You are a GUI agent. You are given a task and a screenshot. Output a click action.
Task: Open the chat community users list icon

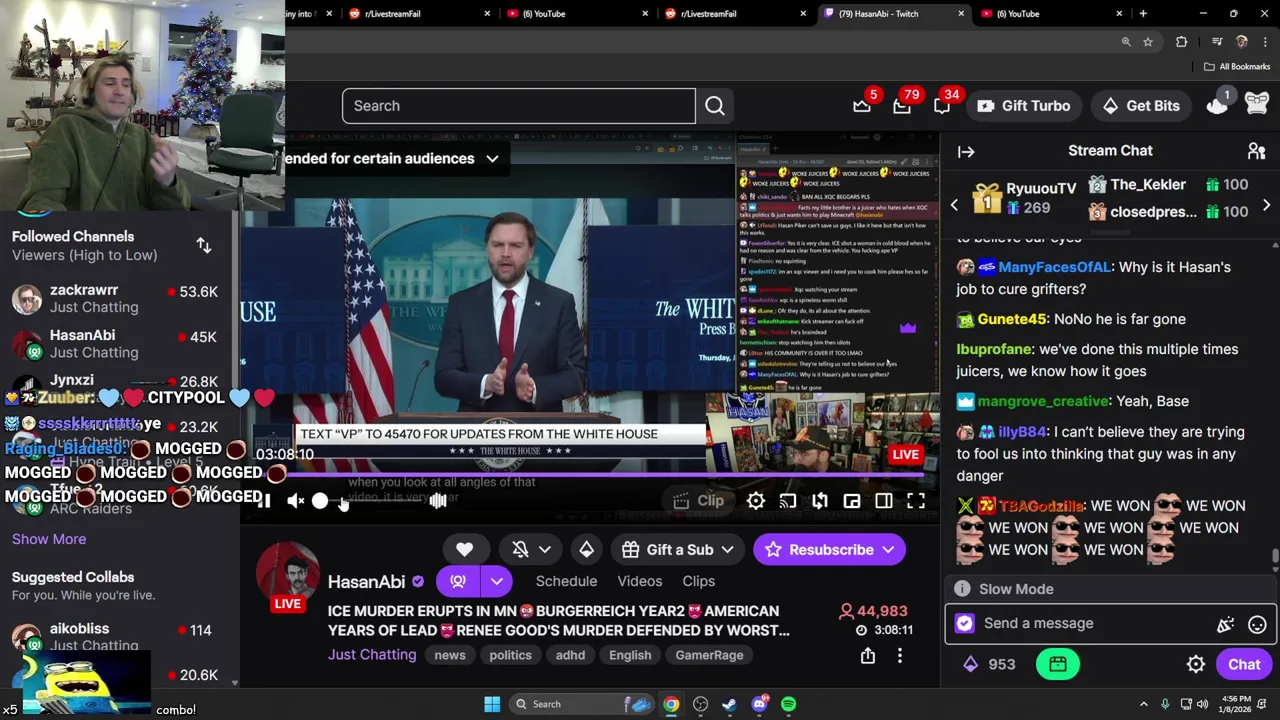1257,151
